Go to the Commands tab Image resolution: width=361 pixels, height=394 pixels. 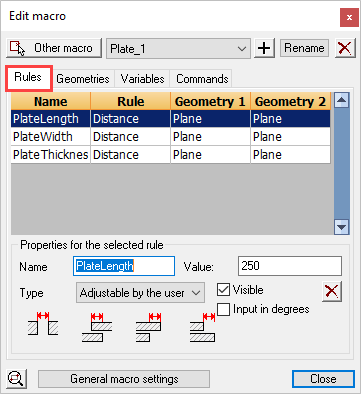(x=202, y=79)
